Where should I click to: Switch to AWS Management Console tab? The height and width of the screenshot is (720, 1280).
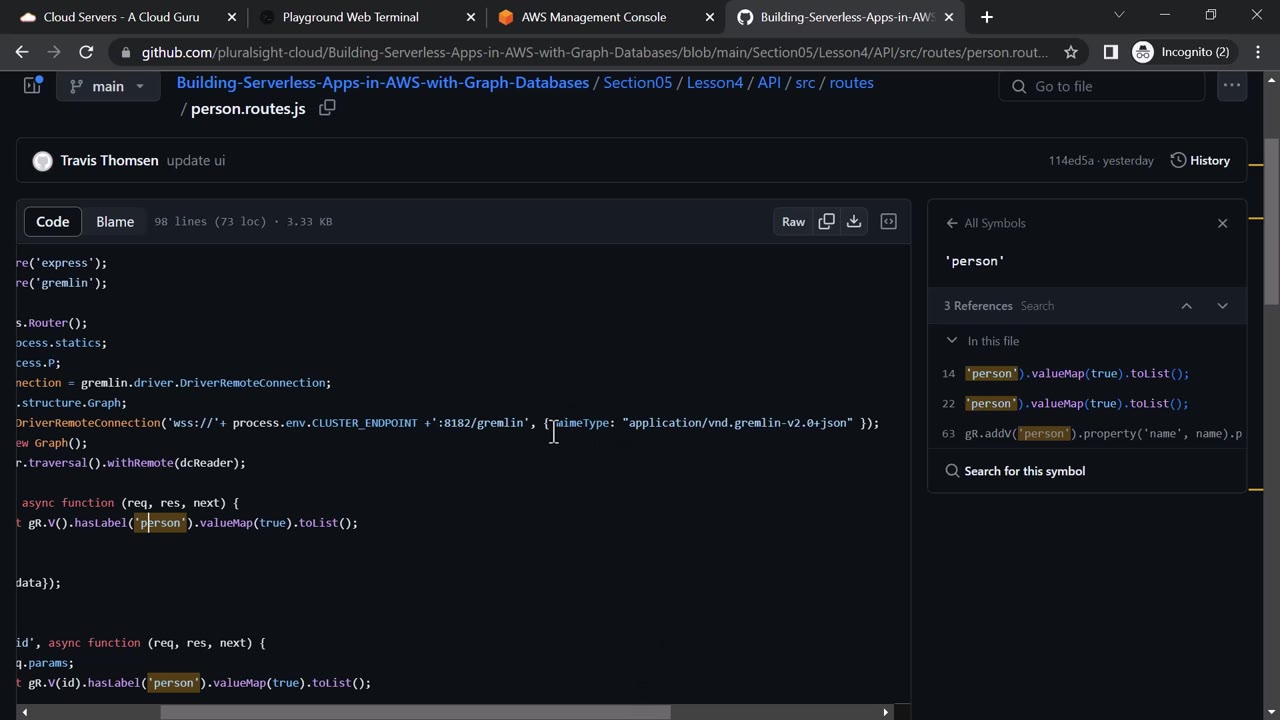click(x=593, y=17)
